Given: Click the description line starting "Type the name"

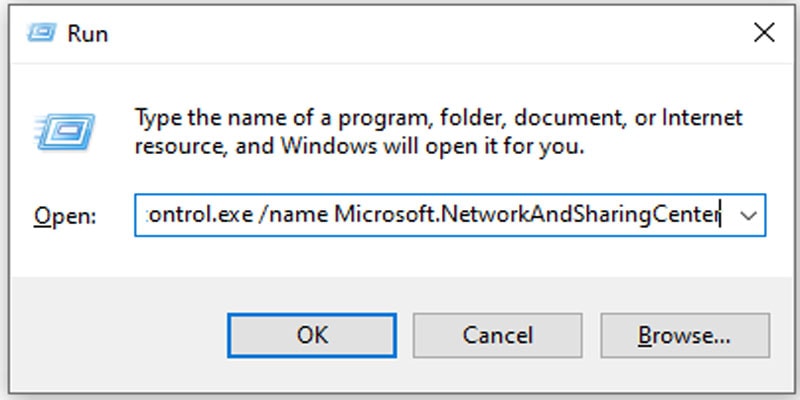Looking at the screenshot, I should click(x=438, y=118).
